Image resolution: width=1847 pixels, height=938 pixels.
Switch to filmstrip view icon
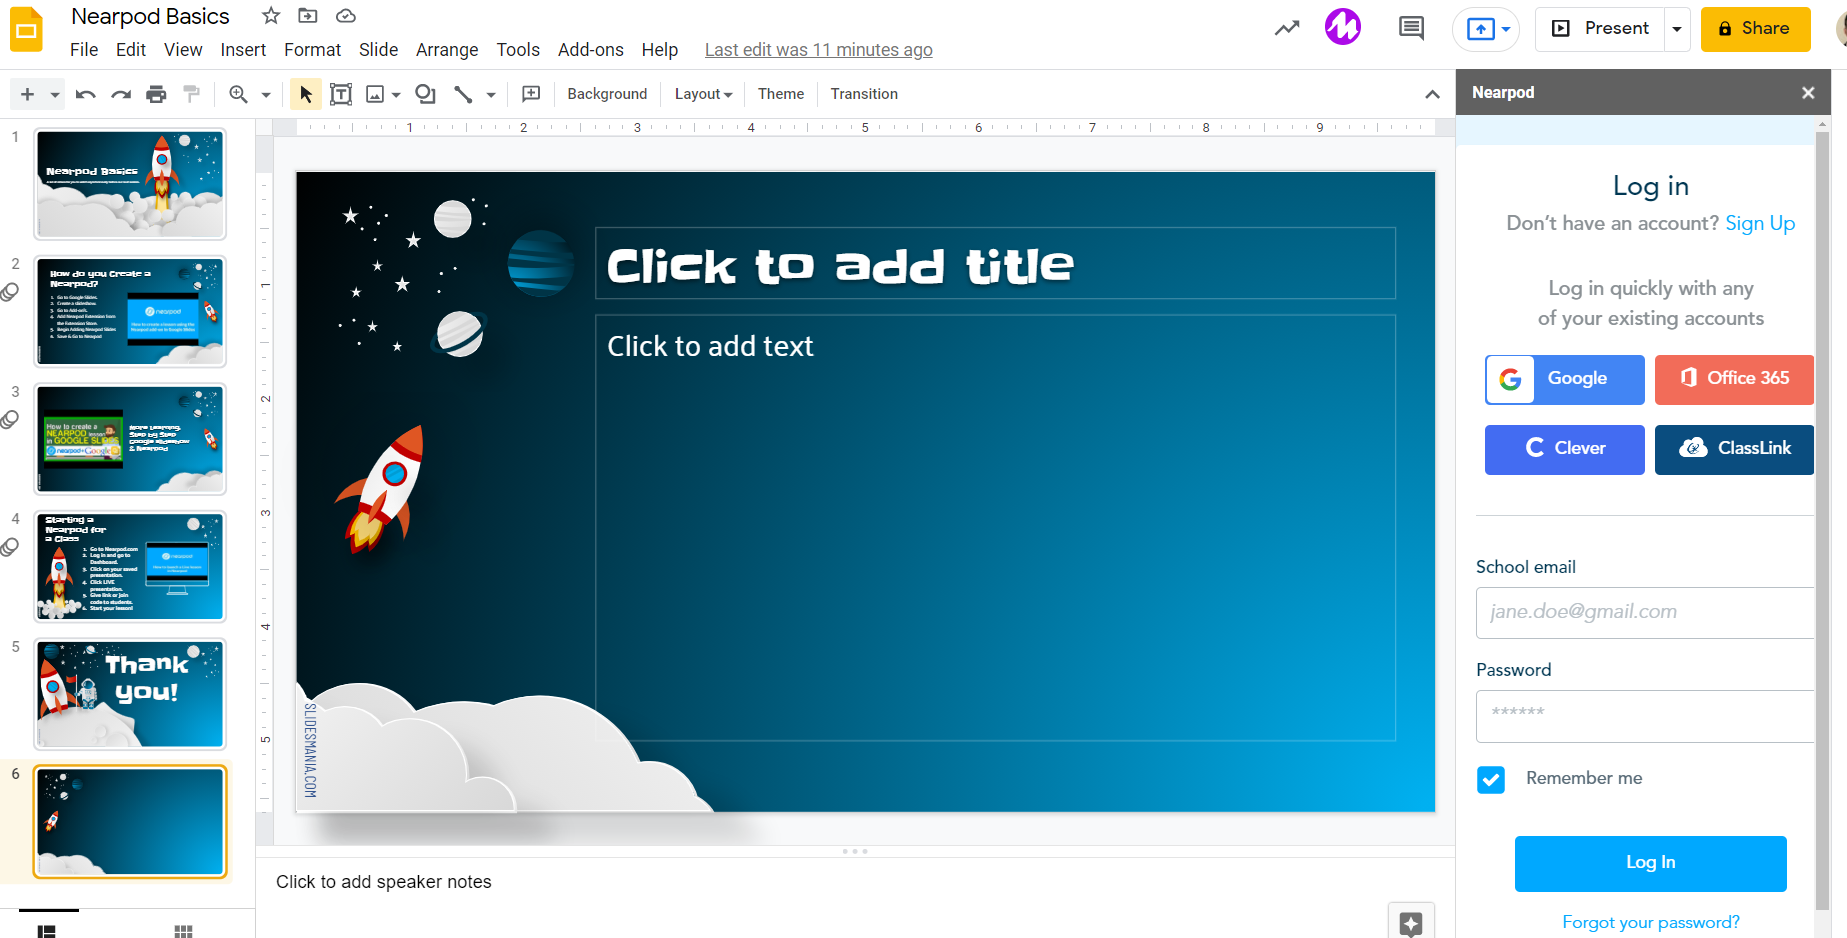coord(47,930)
